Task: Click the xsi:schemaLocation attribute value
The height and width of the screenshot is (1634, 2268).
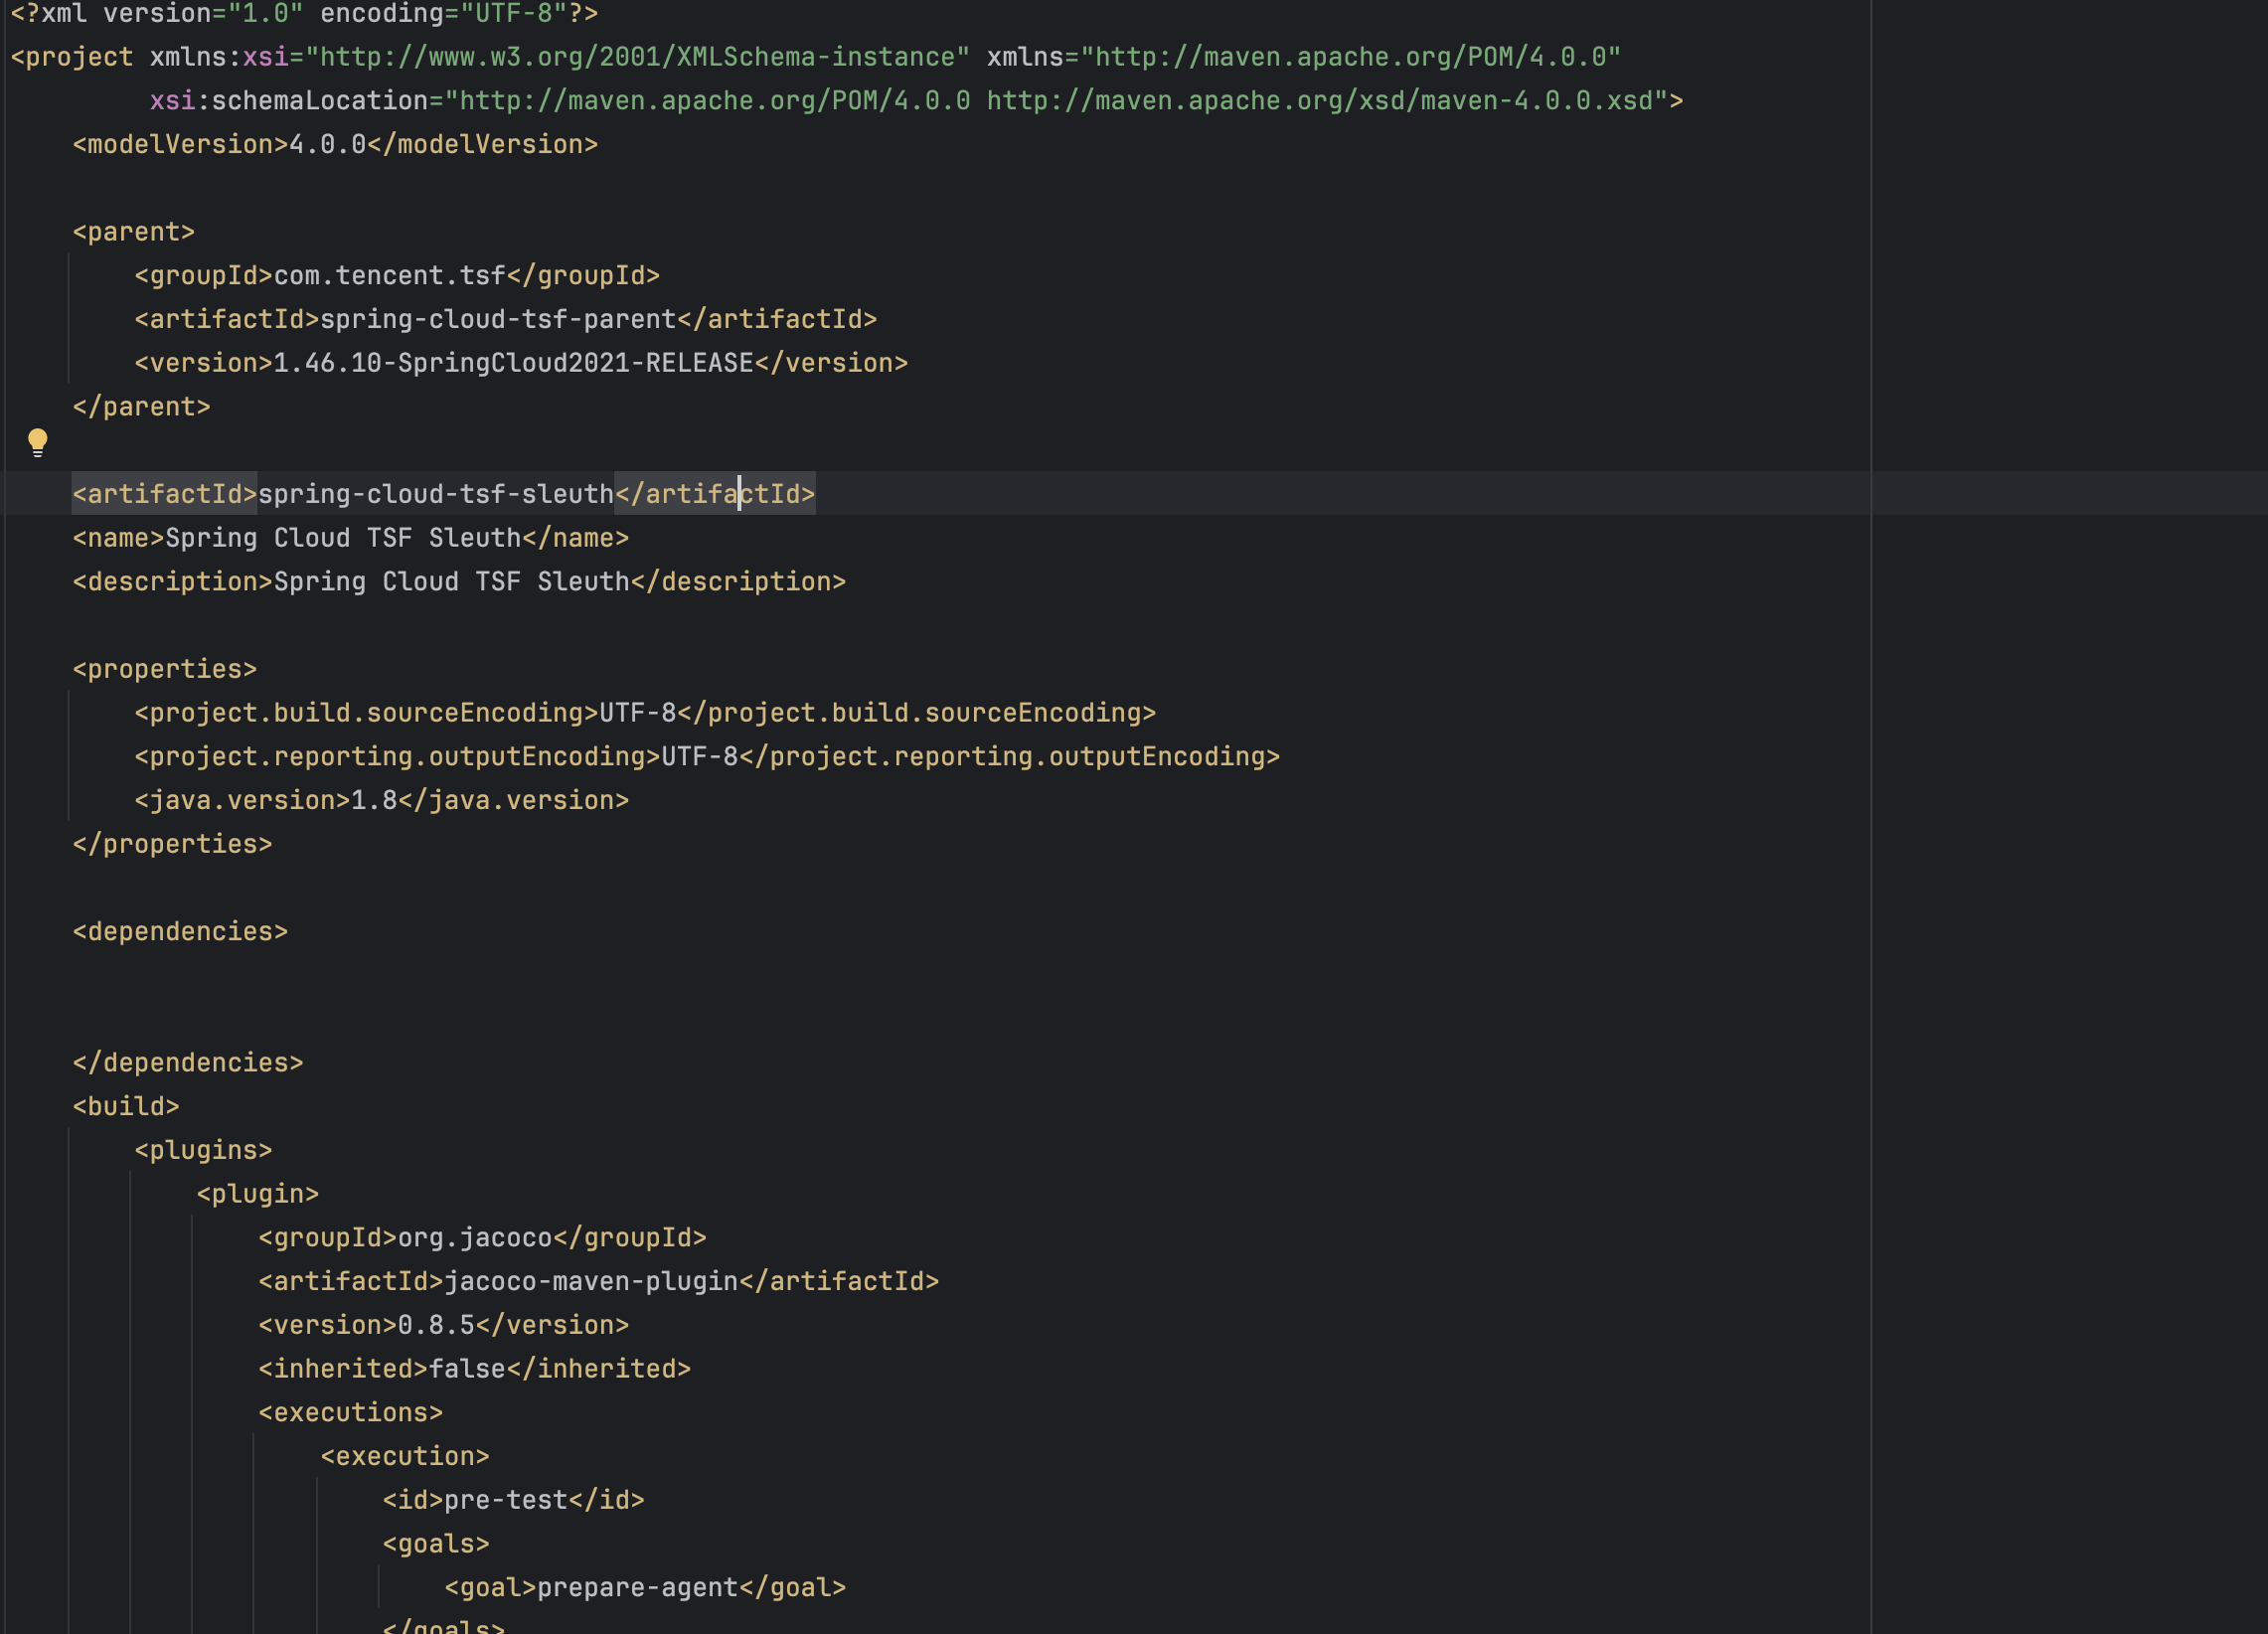Action: [1056, 101]
